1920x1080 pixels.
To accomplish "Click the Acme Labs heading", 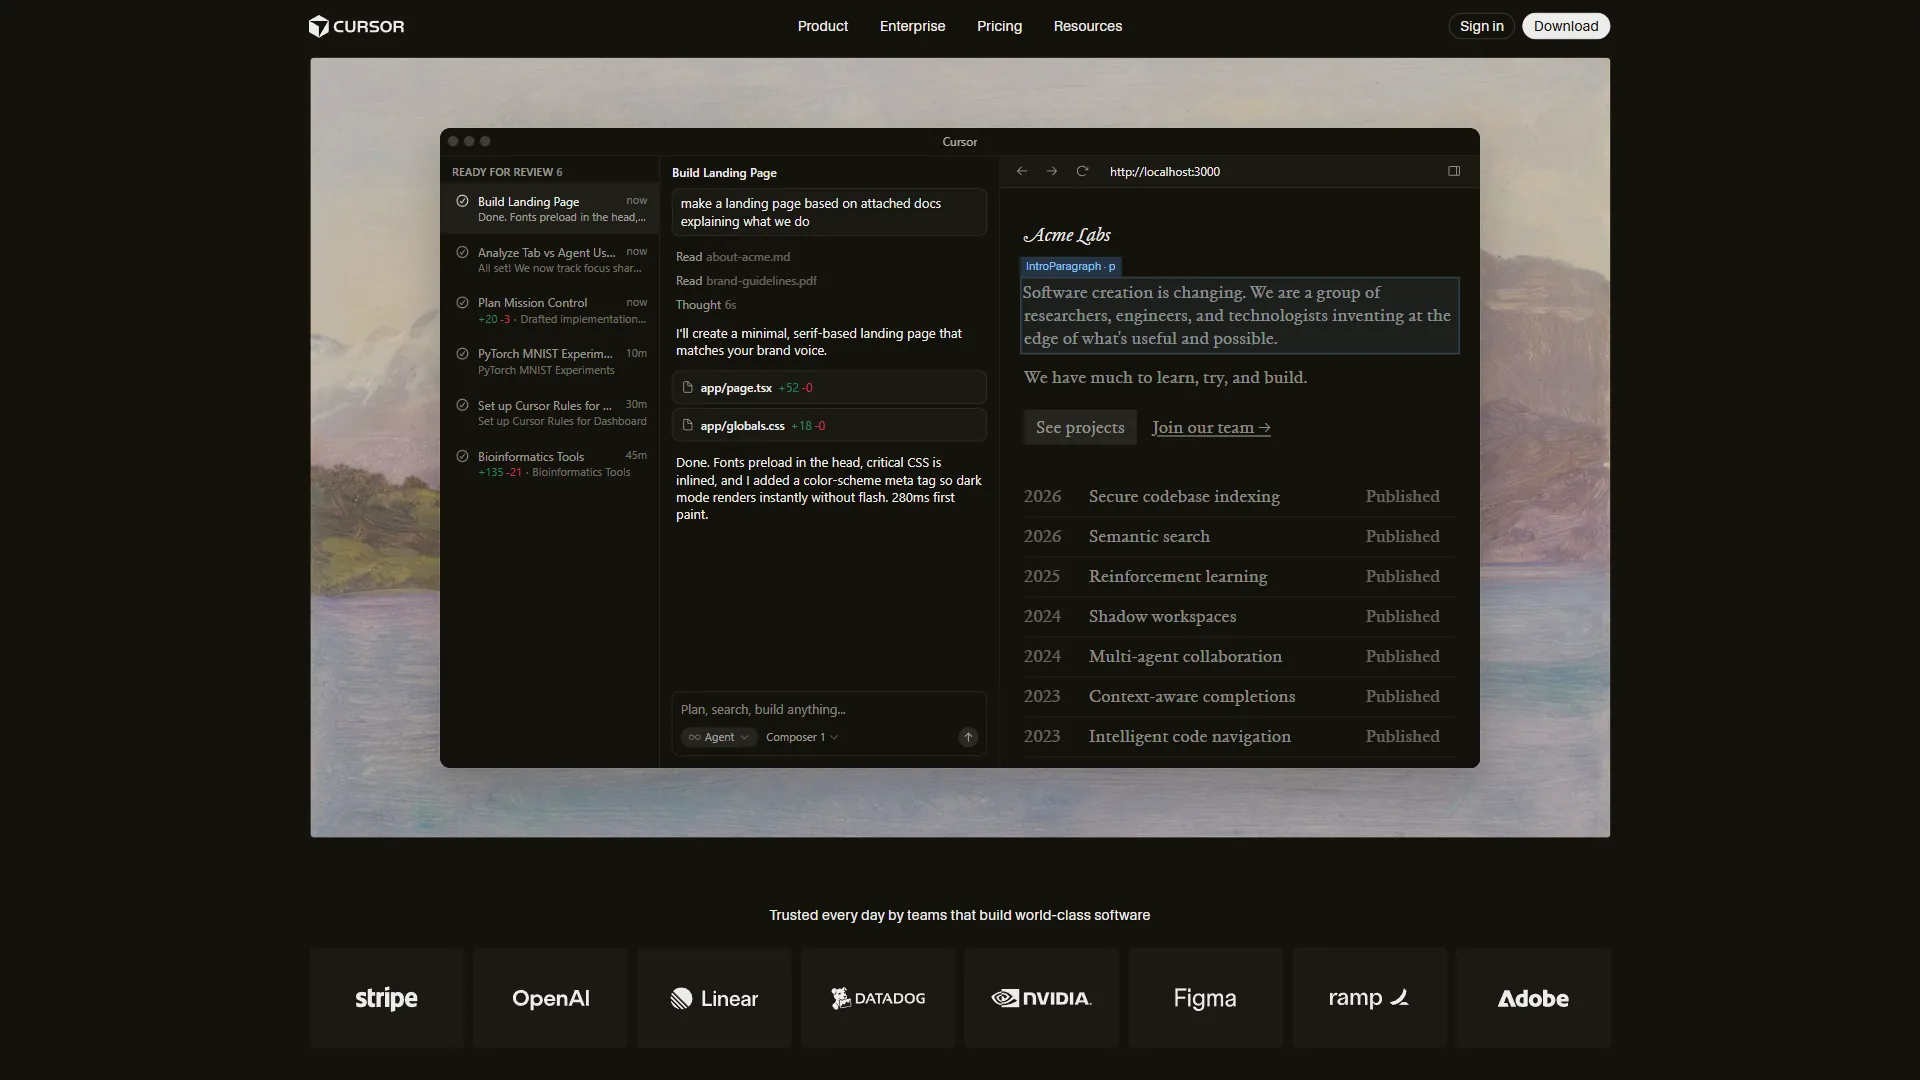I will click(x=1067, y=235).
